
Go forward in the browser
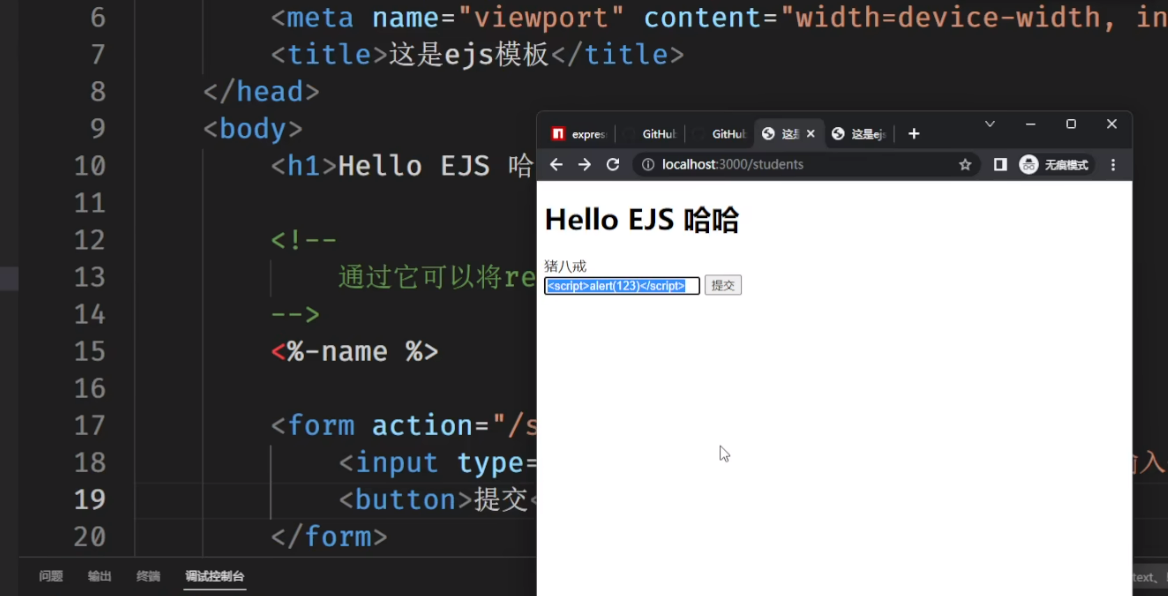click(585, 165)
